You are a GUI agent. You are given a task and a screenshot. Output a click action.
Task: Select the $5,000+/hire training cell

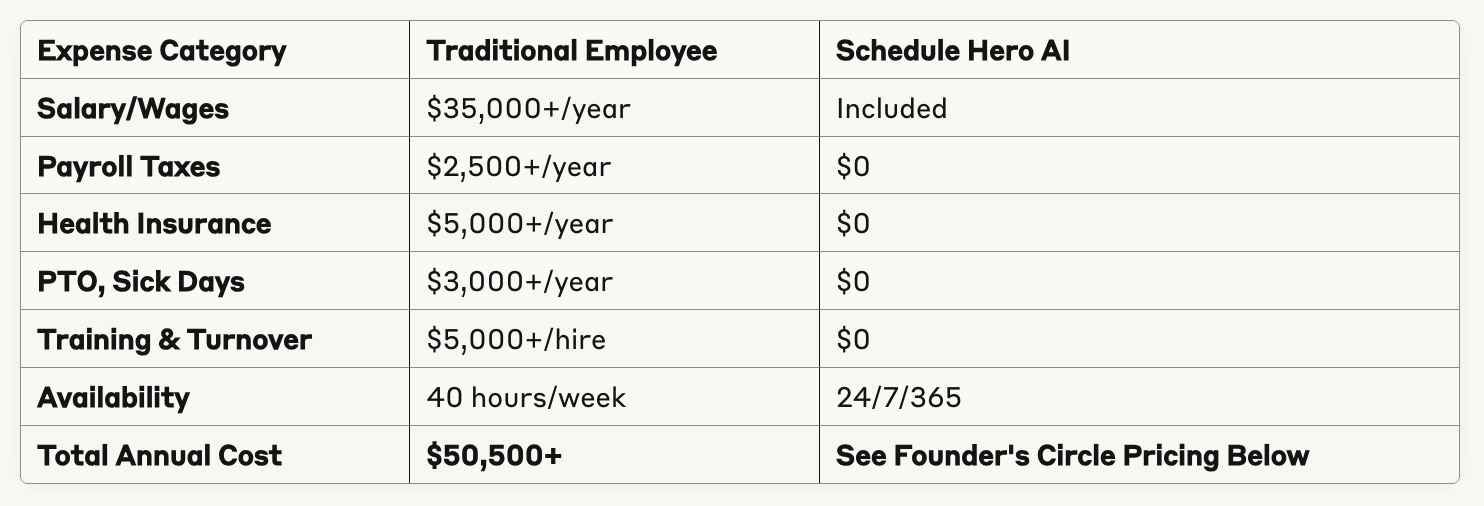pyautogui.click(x=516, y=339)
